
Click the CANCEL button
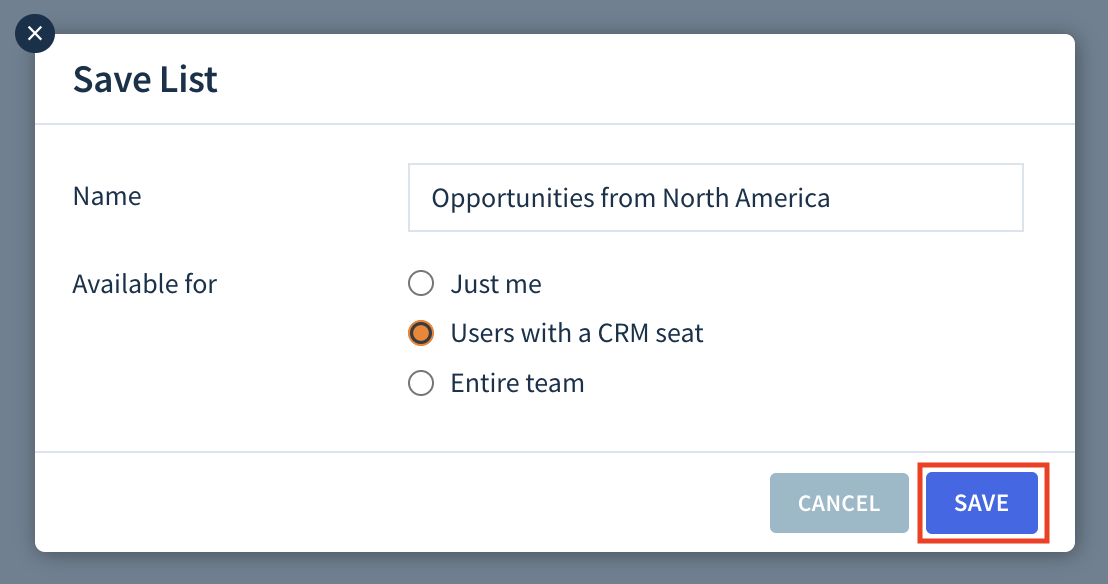click(839, 503)
